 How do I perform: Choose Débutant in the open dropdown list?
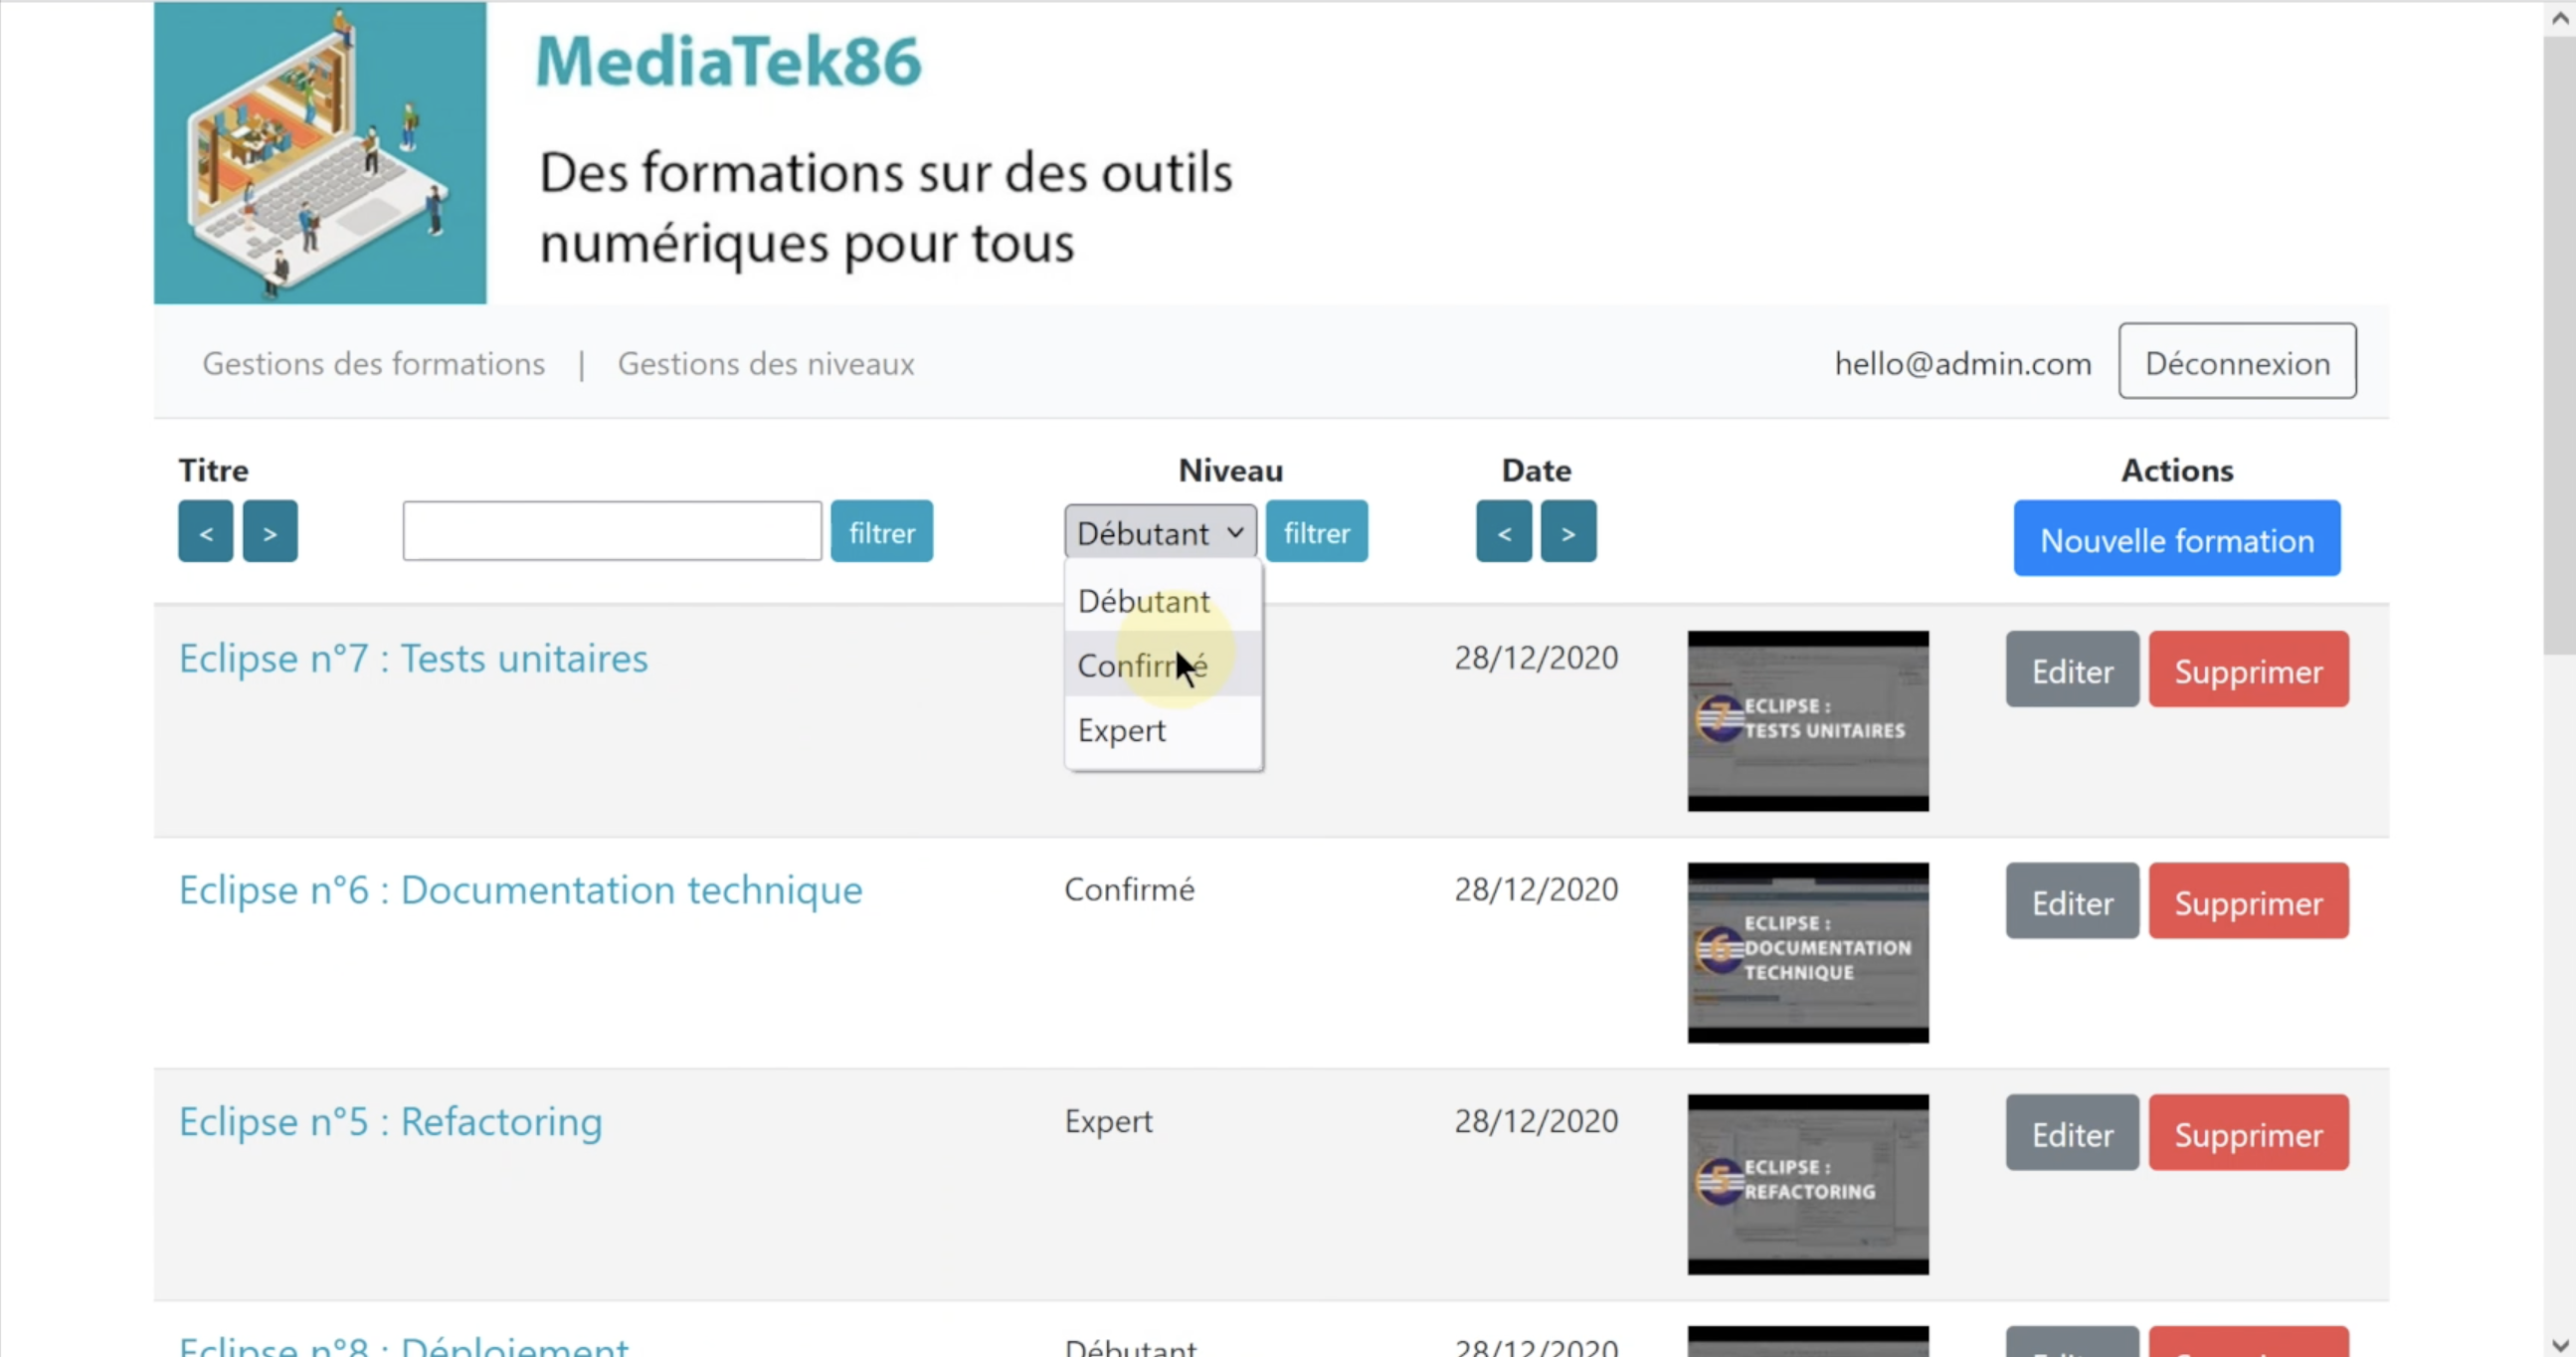[1163, 601]
